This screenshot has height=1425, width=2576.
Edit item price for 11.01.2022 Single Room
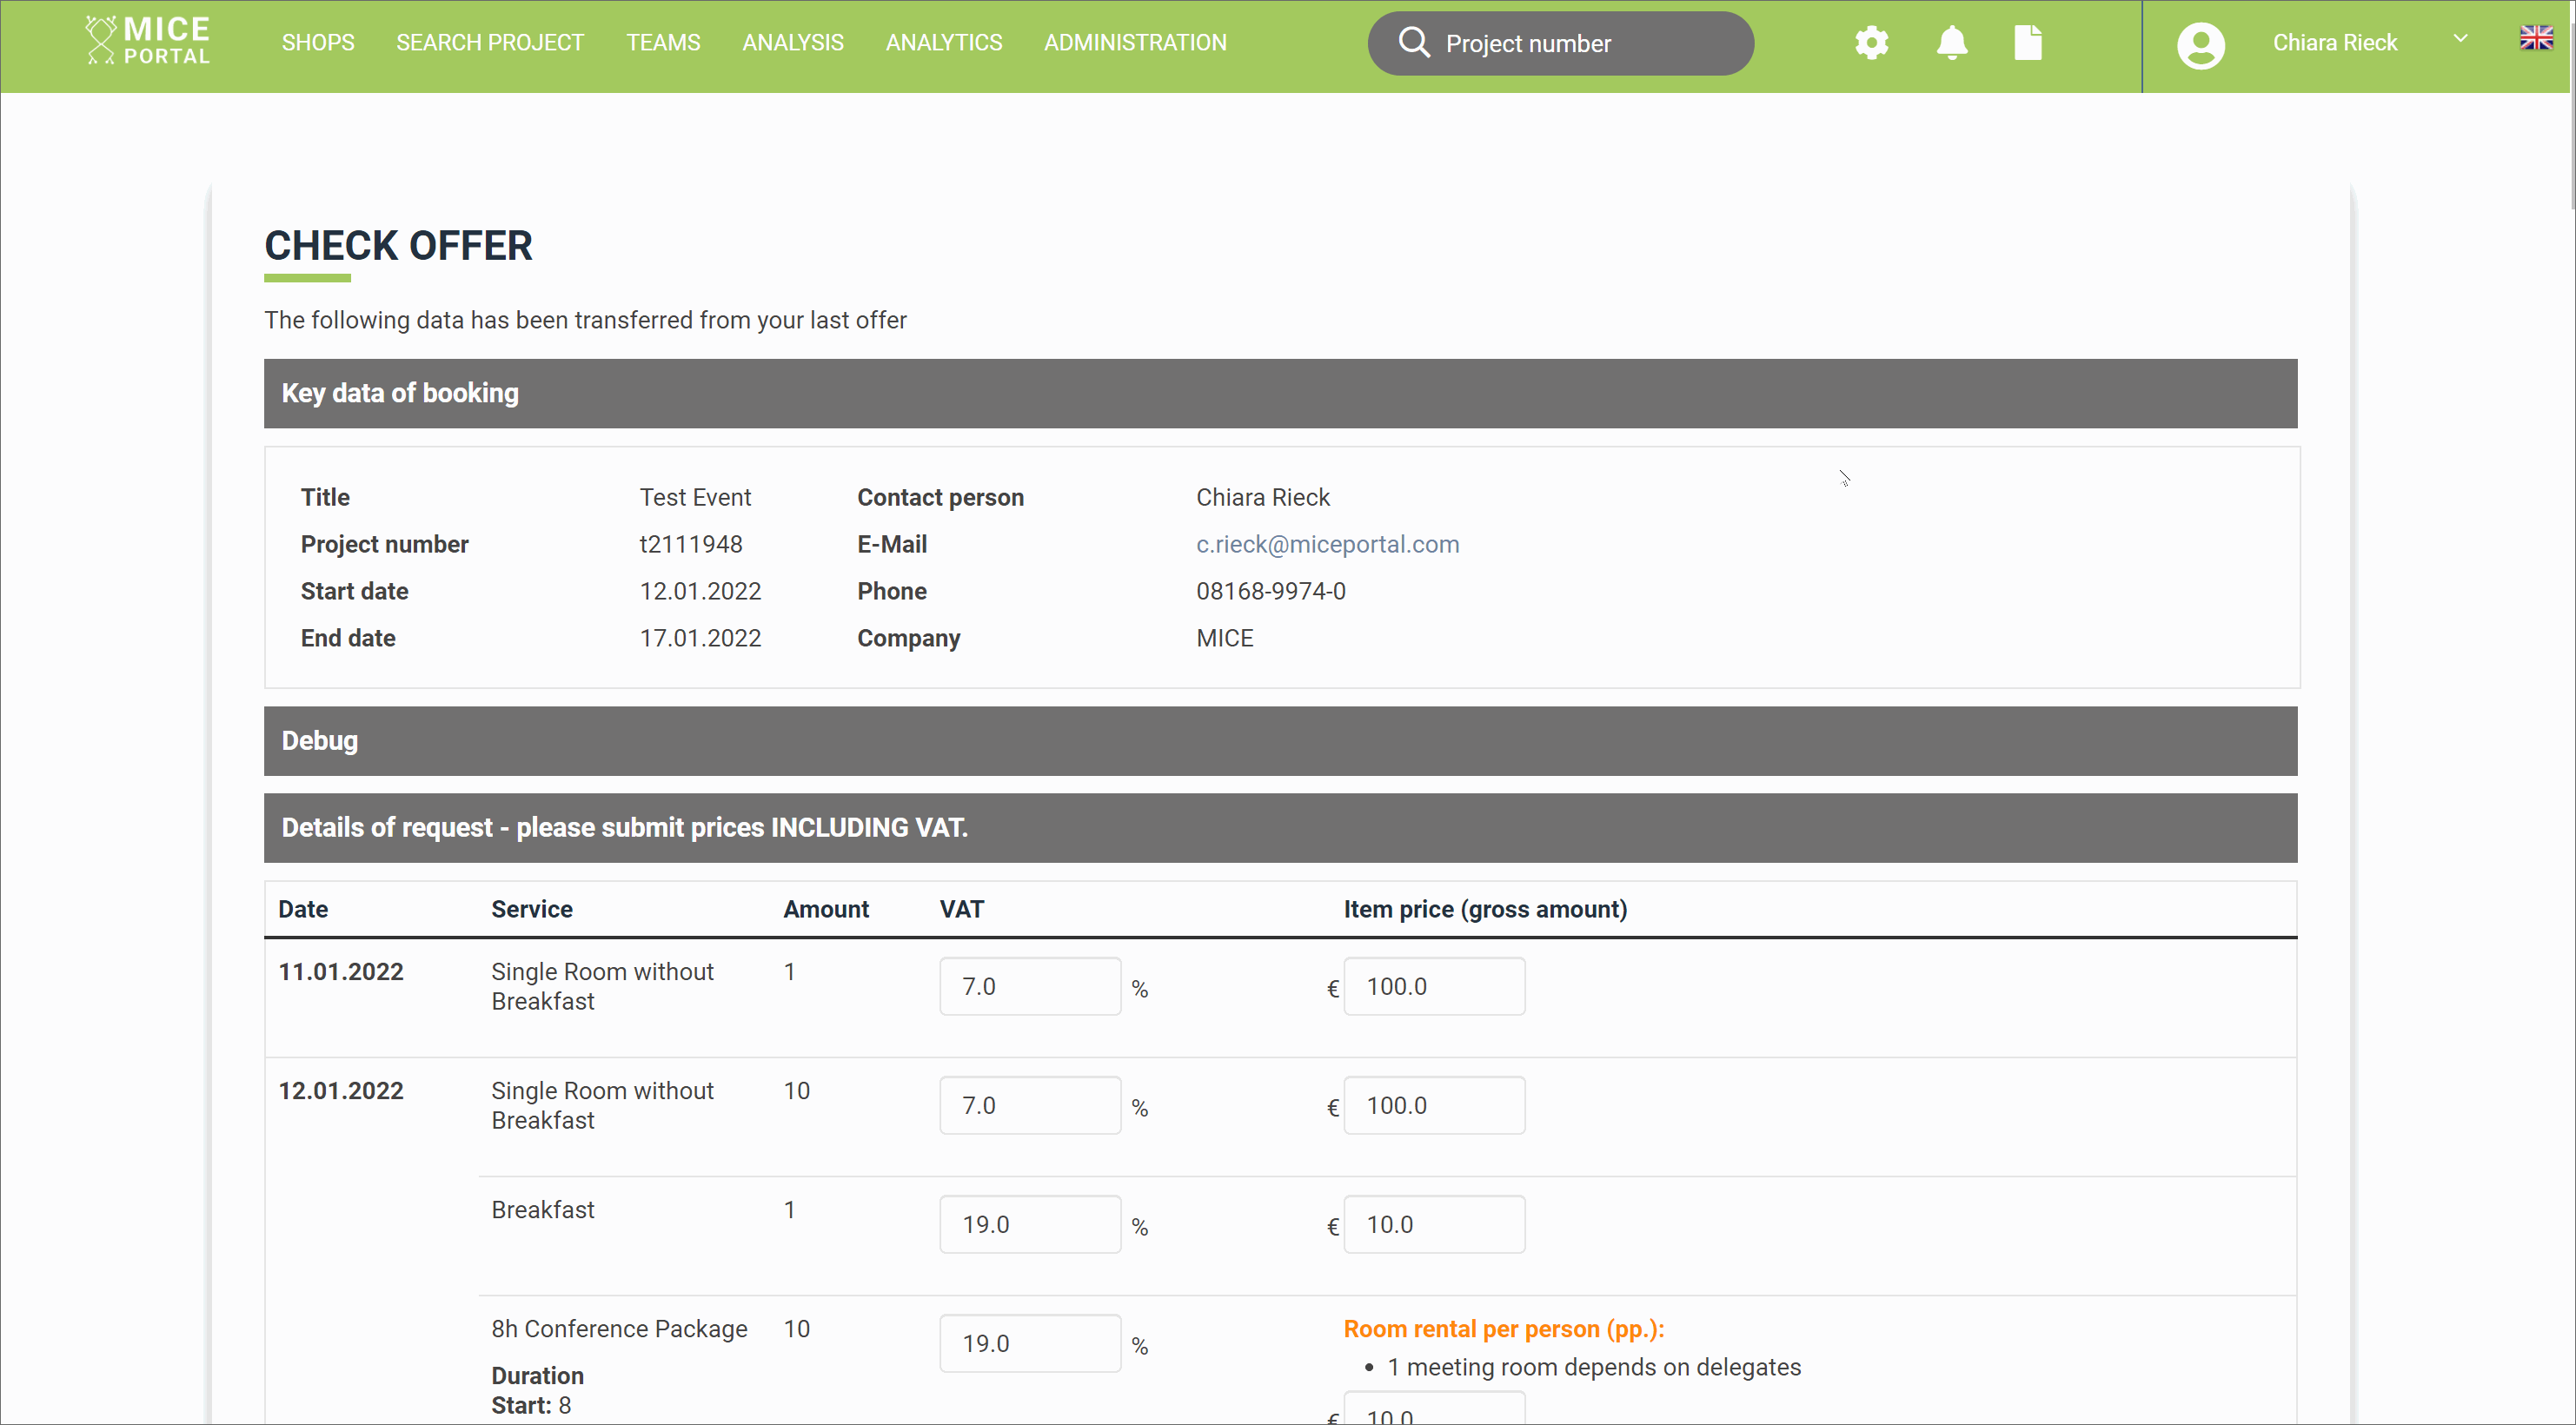(1434, 986)
